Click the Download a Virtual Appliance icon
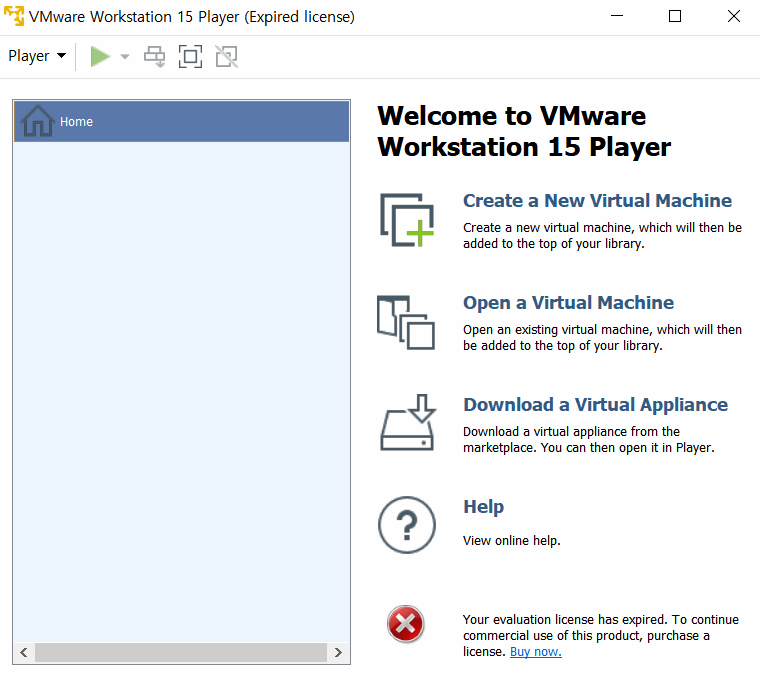The height and width of the screenshot is (684, 760). (x=408, y=423)
